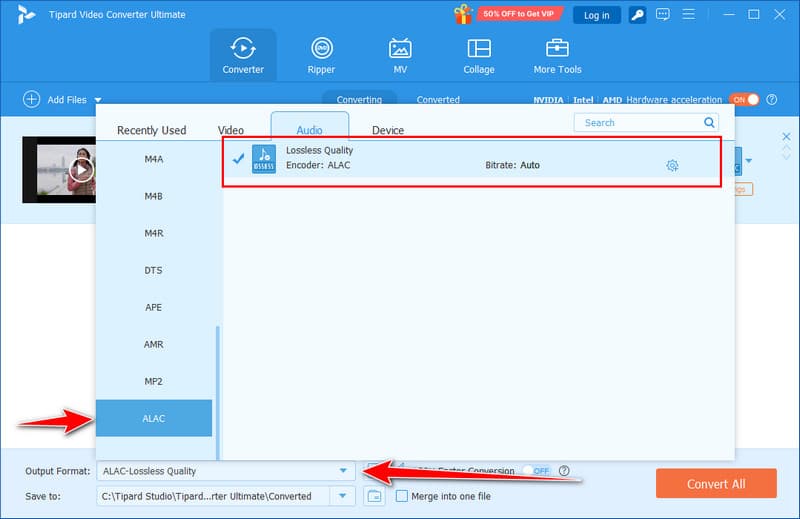
Task: Select the Lossless Quality ALAC preset
Action: coord(472,161)
